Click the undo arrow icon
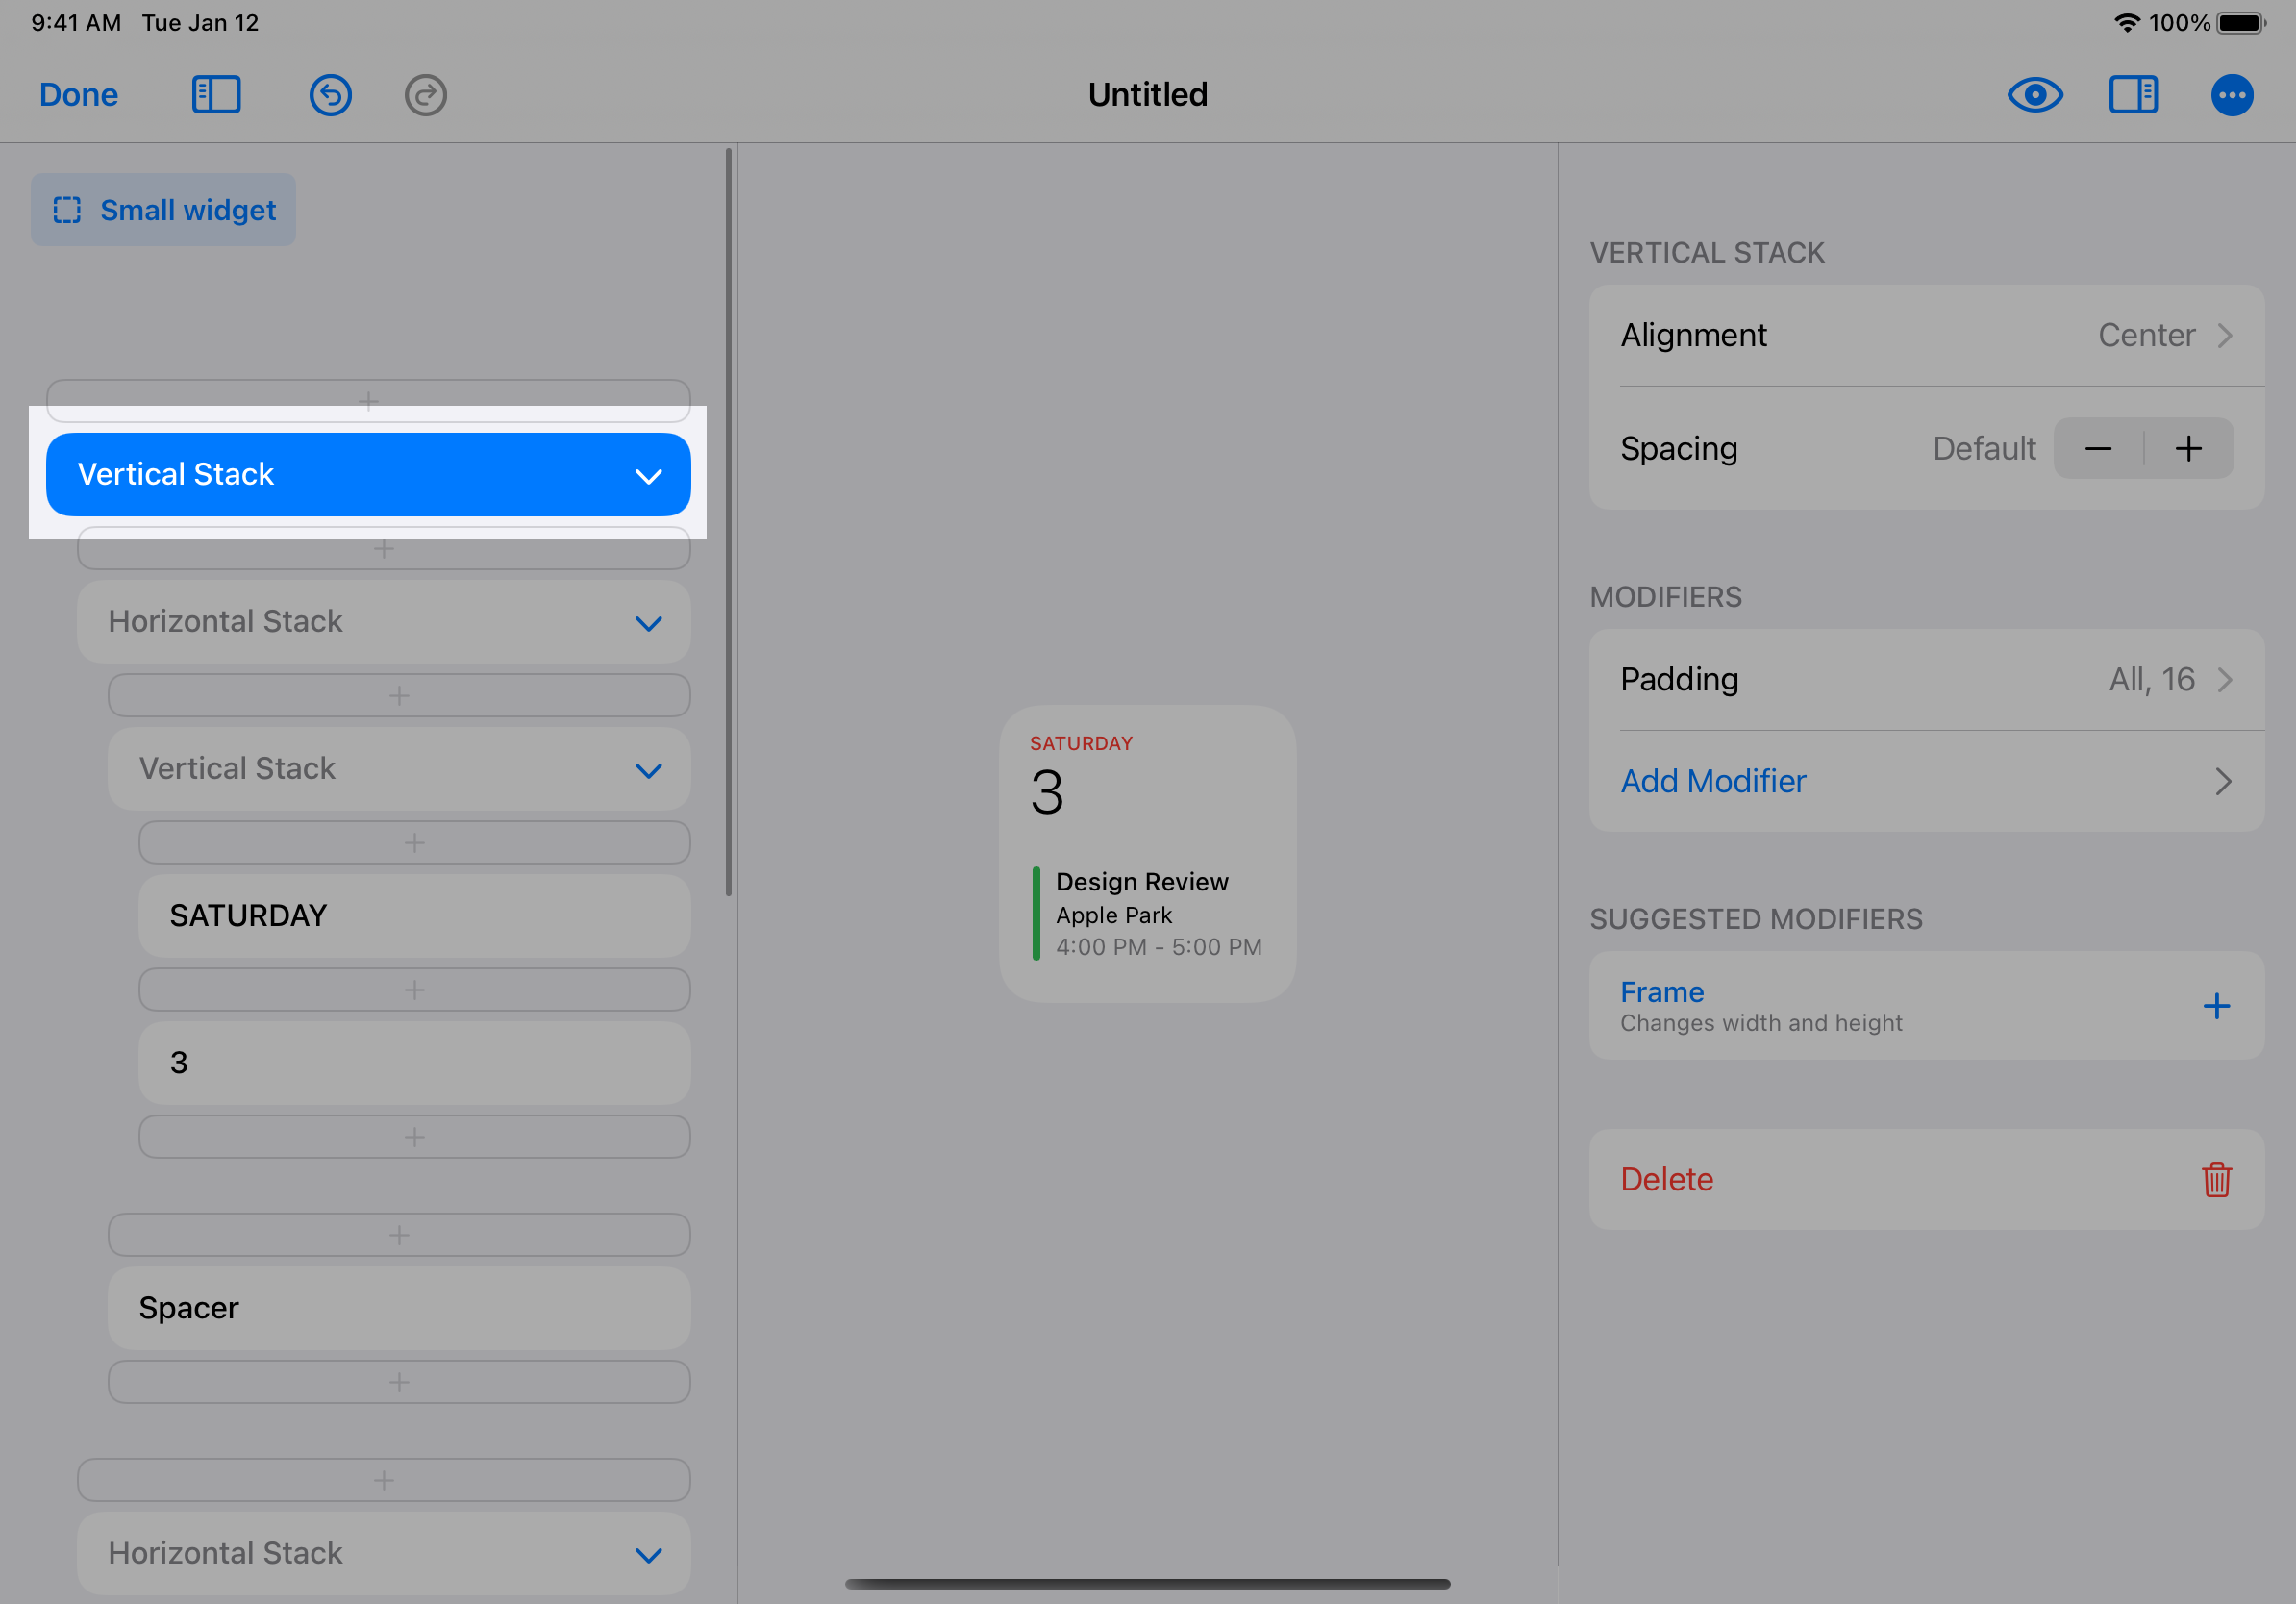 [330, 95]
